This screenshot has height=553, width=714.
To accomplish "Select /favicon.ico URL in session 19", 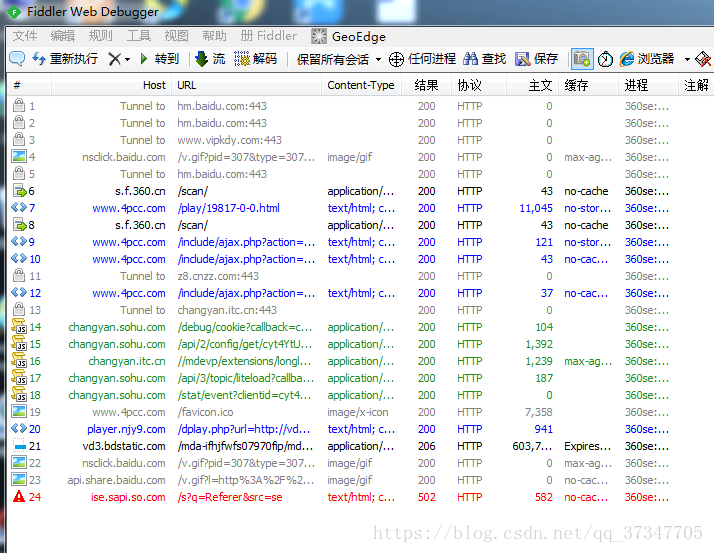I will point(205,412).
